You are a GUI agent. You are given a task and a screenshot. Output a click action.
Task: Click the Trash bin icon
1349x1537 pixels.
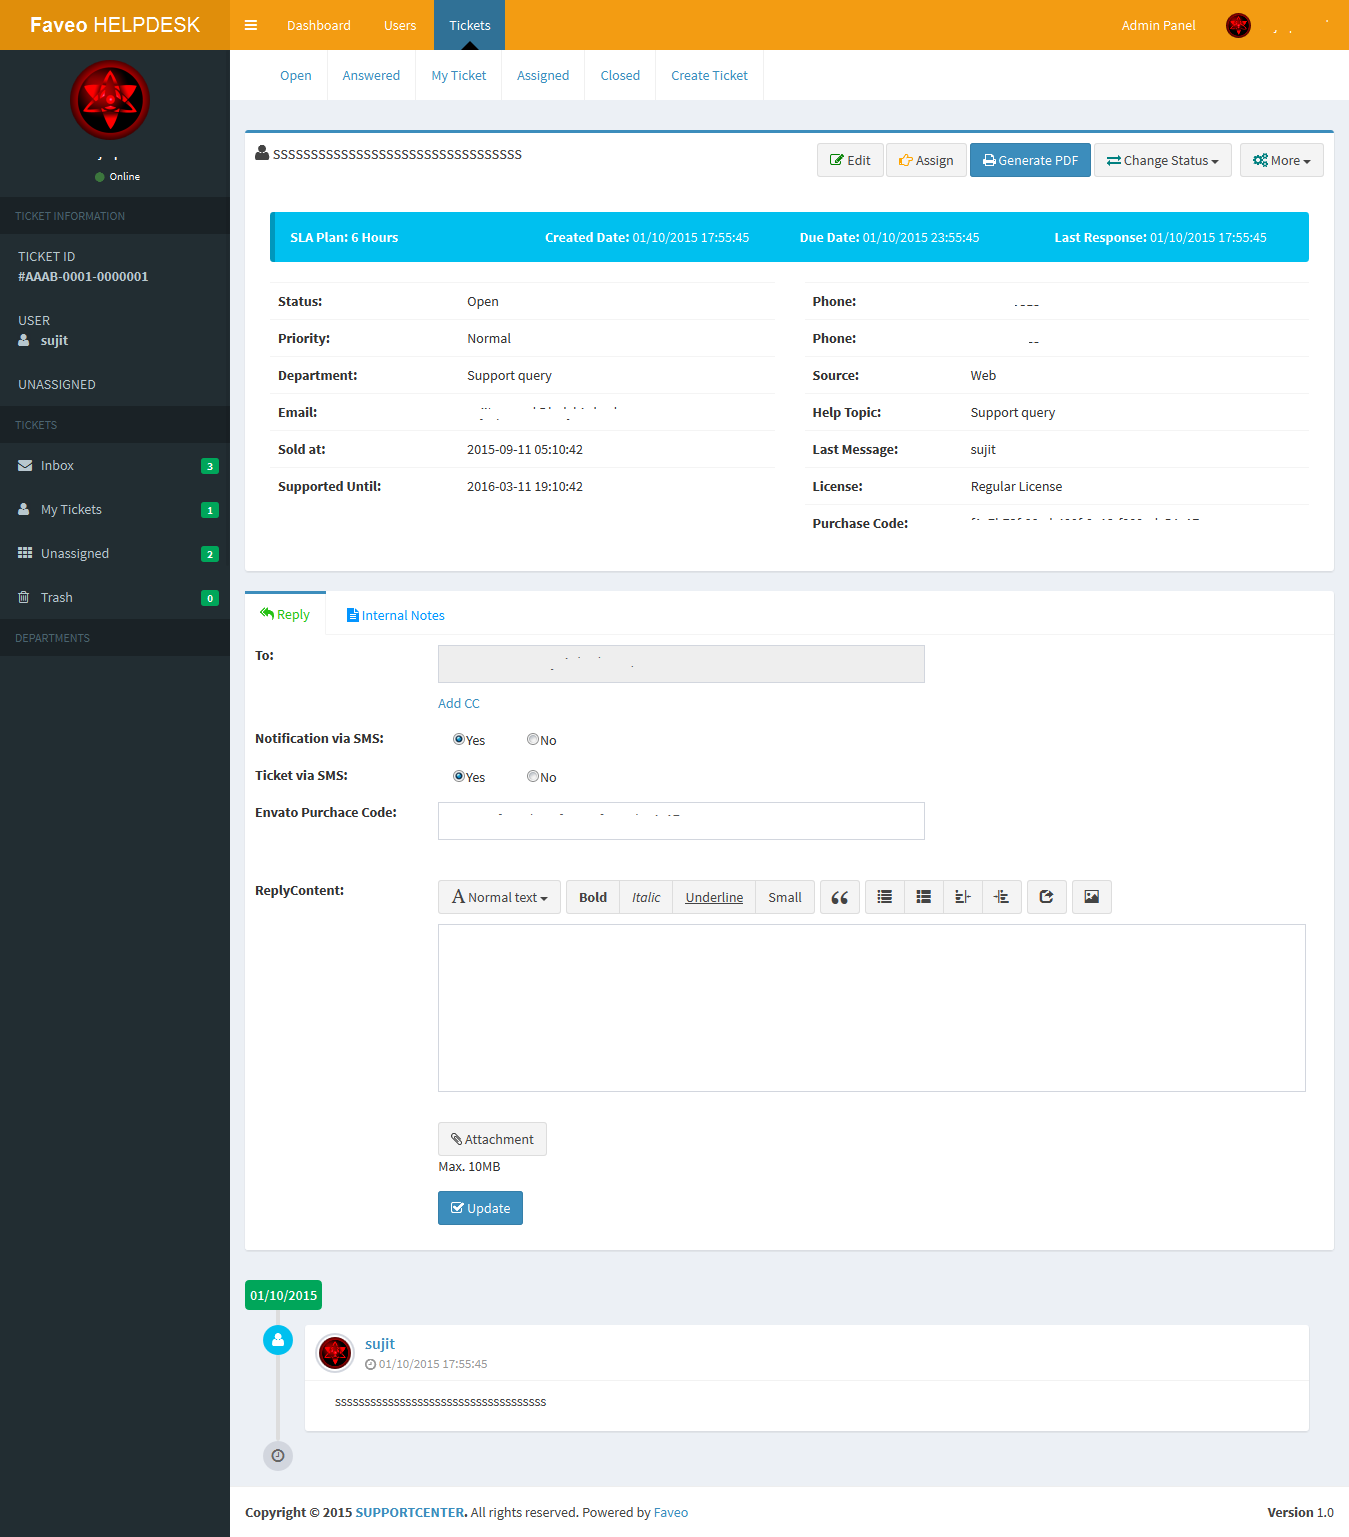point(24,597)
